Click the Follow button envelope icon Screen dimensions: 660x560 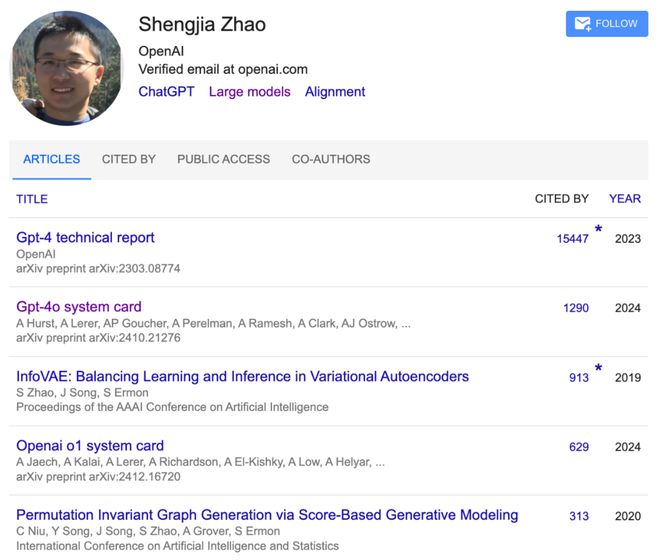click(x=582, y=24)
